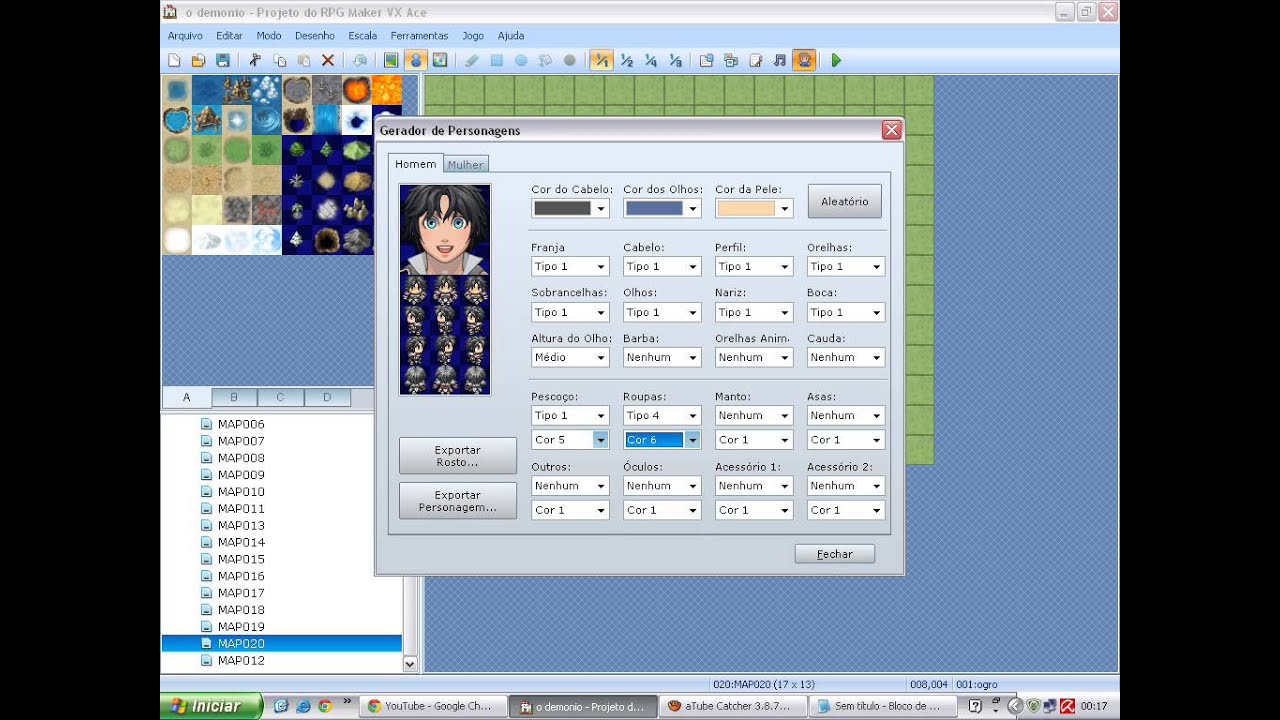
Task: Open a project using the folder icon
Action: tap(198, 61)
